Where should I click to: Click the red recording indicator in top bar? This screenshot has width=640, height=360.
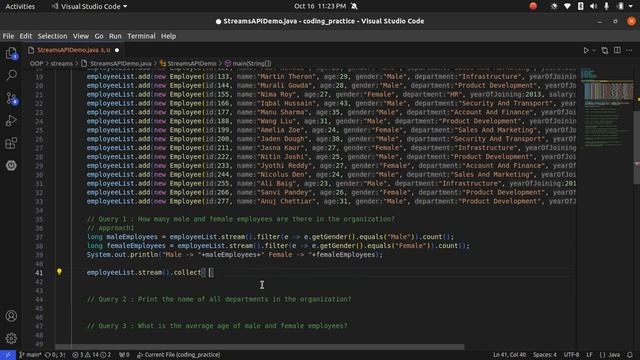[533, 6]
